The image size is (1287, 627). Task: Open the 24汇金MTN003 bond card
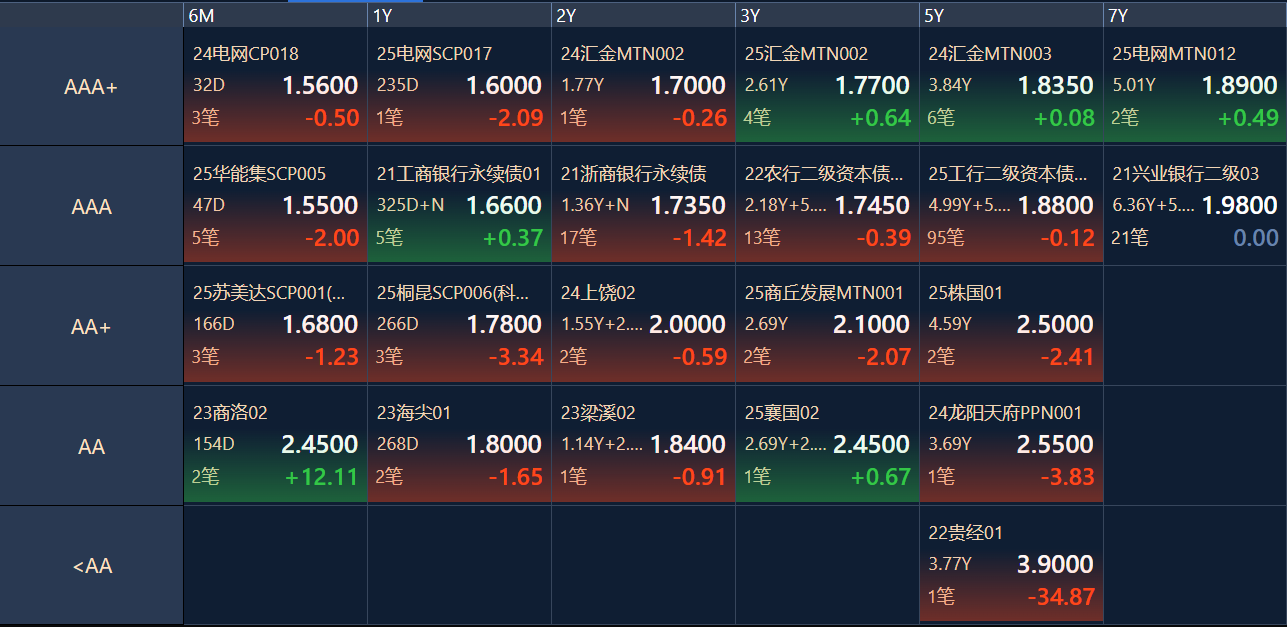coord(1011,85)
